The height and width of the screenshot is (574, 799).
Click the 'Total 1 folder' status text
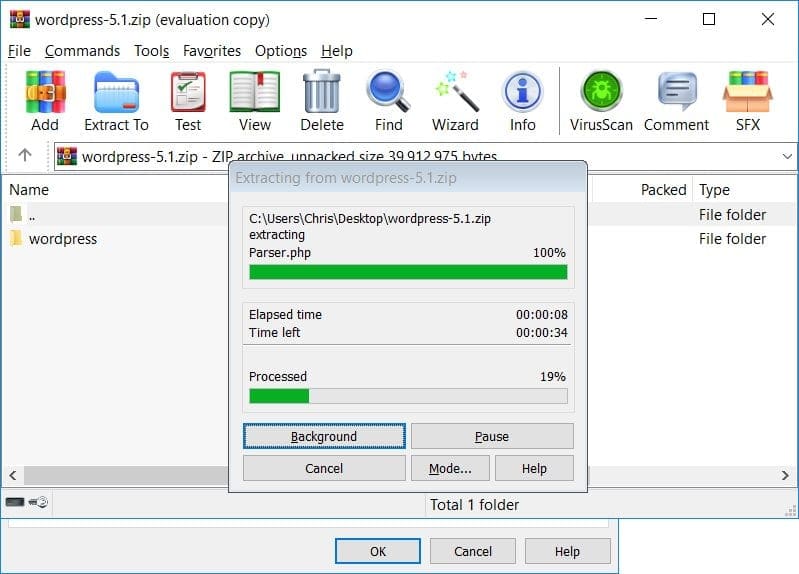(x=474, y=505)
